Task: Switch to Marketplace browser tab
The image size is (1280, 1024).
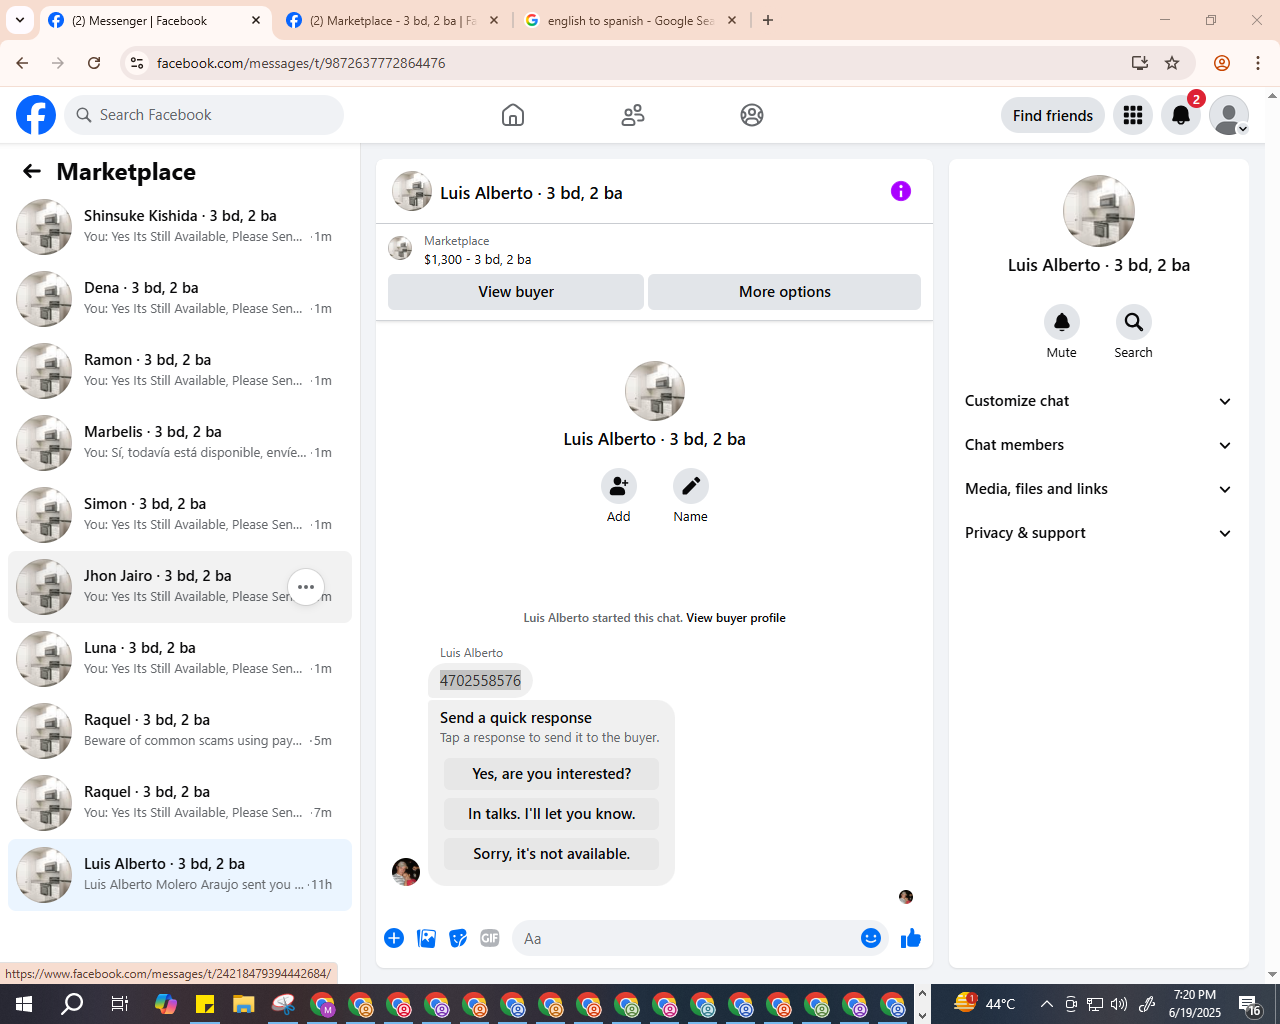Action: 392,20
